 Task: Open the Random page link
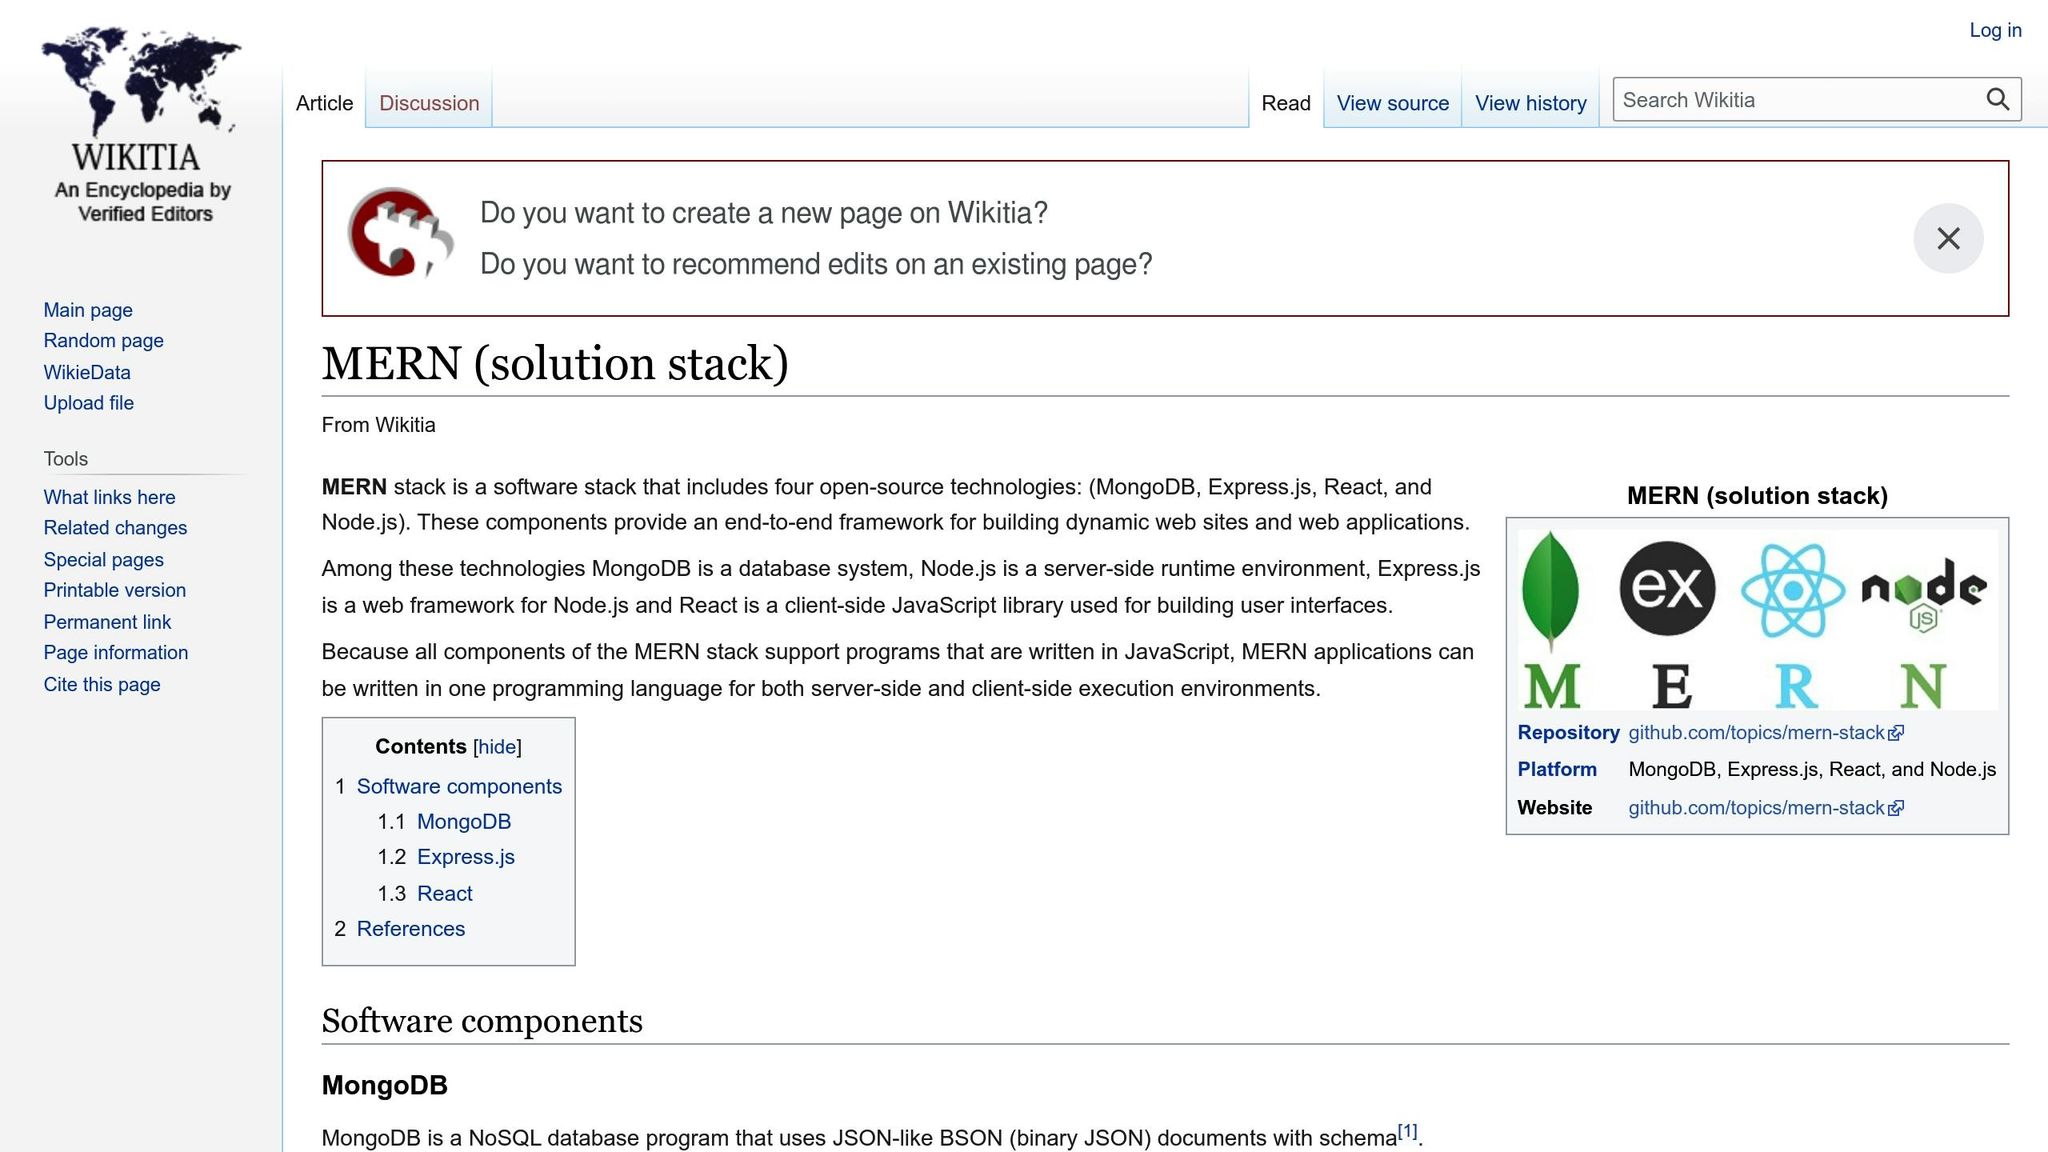coord(103,340)
